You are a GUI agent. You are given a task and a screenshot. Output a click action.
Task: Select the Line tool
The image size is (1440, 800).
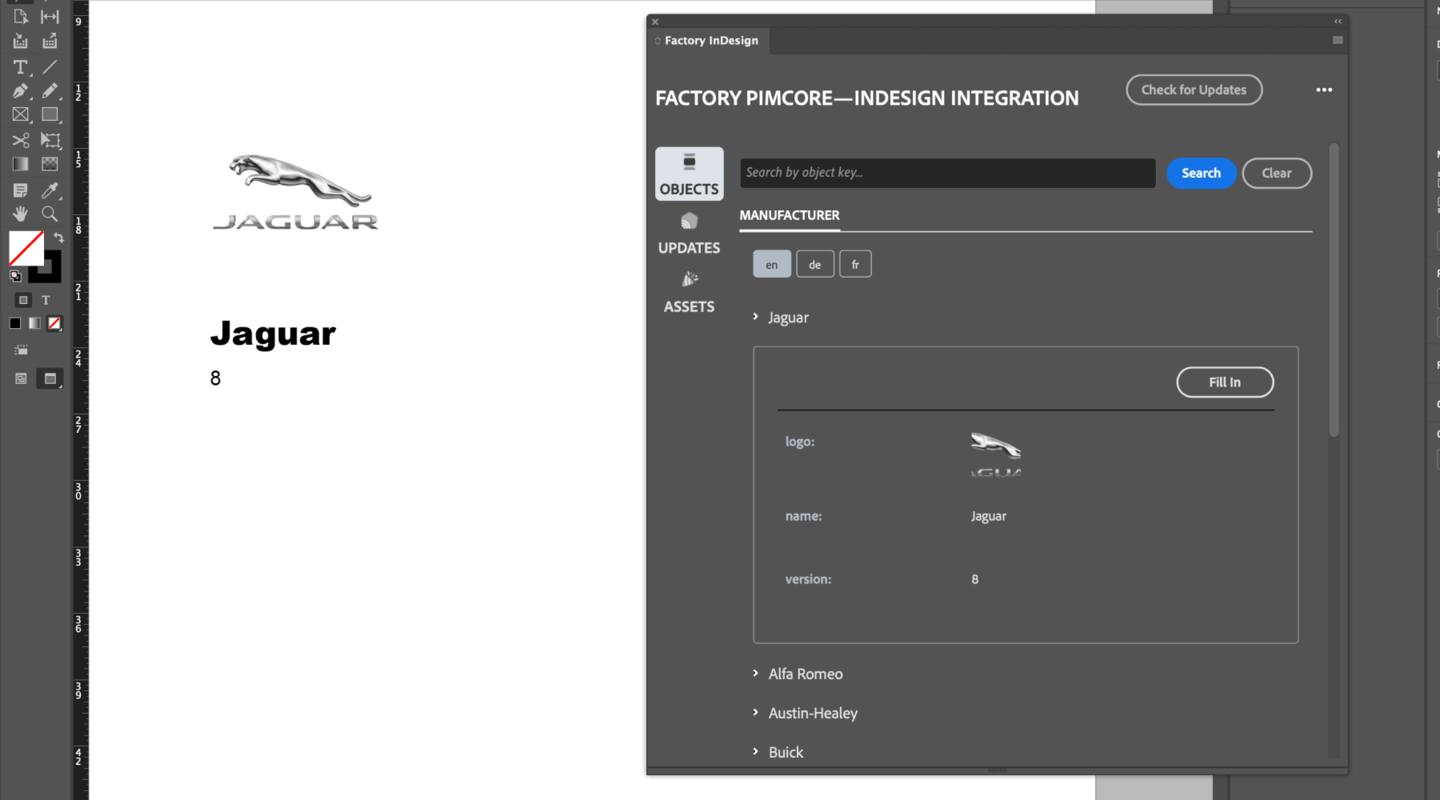[50, 67]
